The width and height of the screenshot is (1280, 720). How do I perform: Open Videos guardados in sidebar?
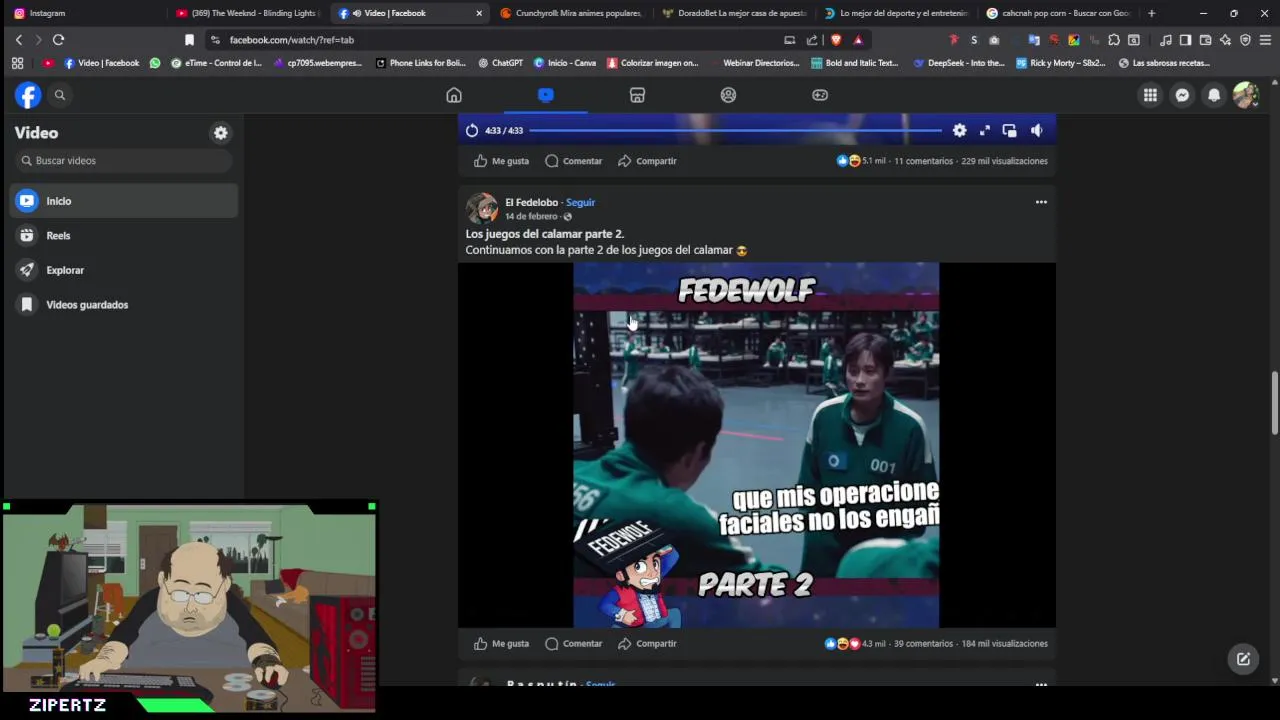[x=126, y=305]
